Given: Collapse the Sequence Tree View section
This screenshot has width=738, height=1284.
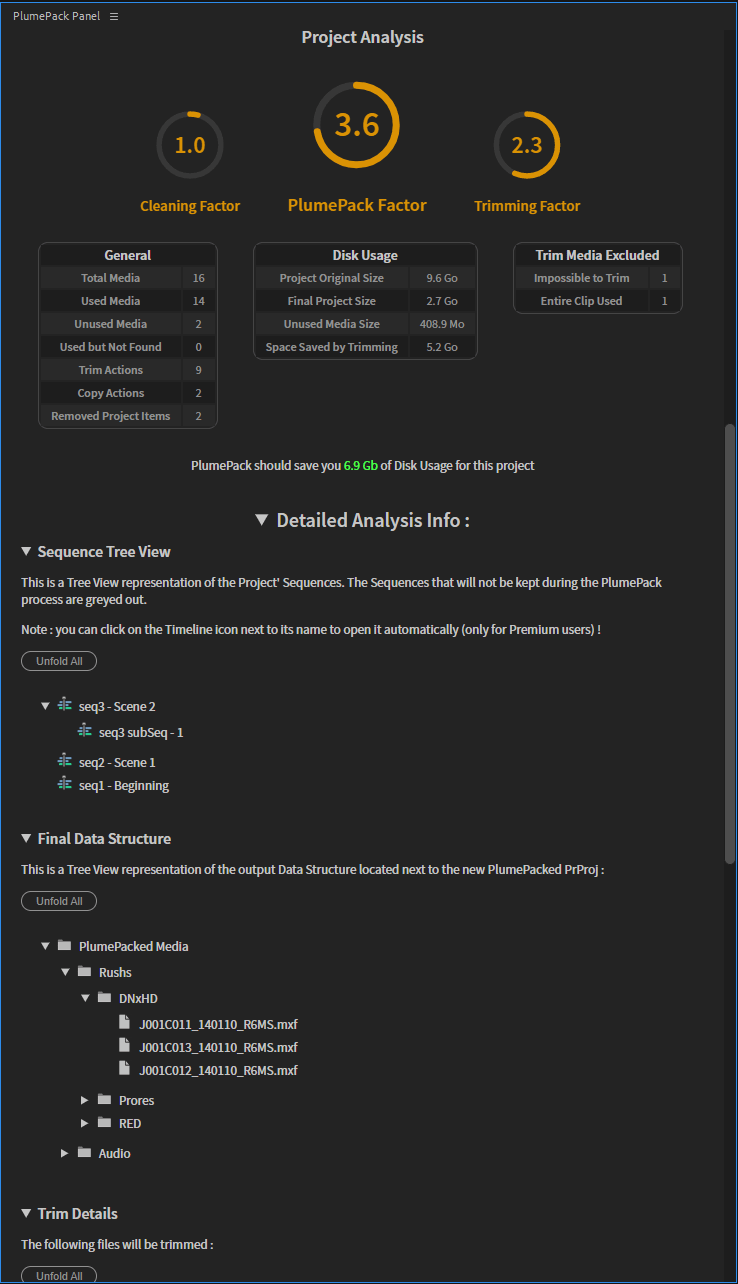Looking at the screenshot, I should tap(26, 552).
